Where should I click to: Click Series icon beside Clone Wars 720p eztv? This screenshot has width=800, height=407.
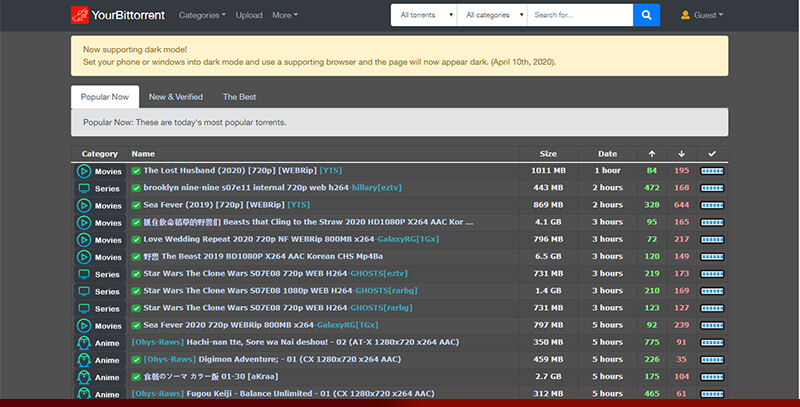(x=84, y=274)
